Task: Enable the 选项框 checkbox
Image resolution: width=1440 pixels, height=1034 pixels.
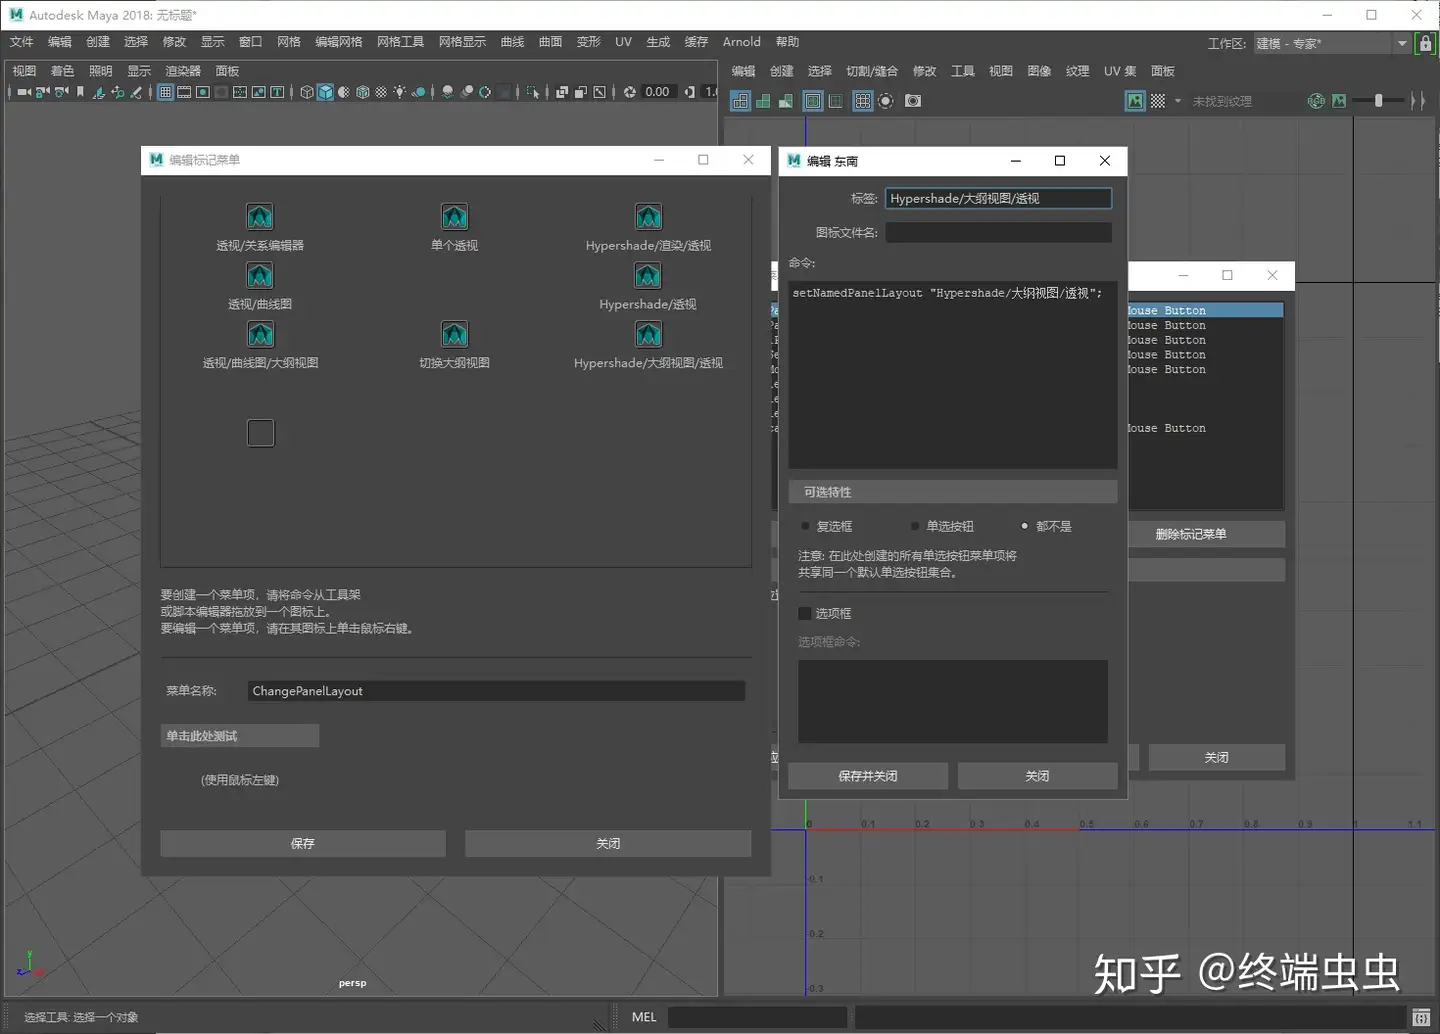Action: click(805, 613)
